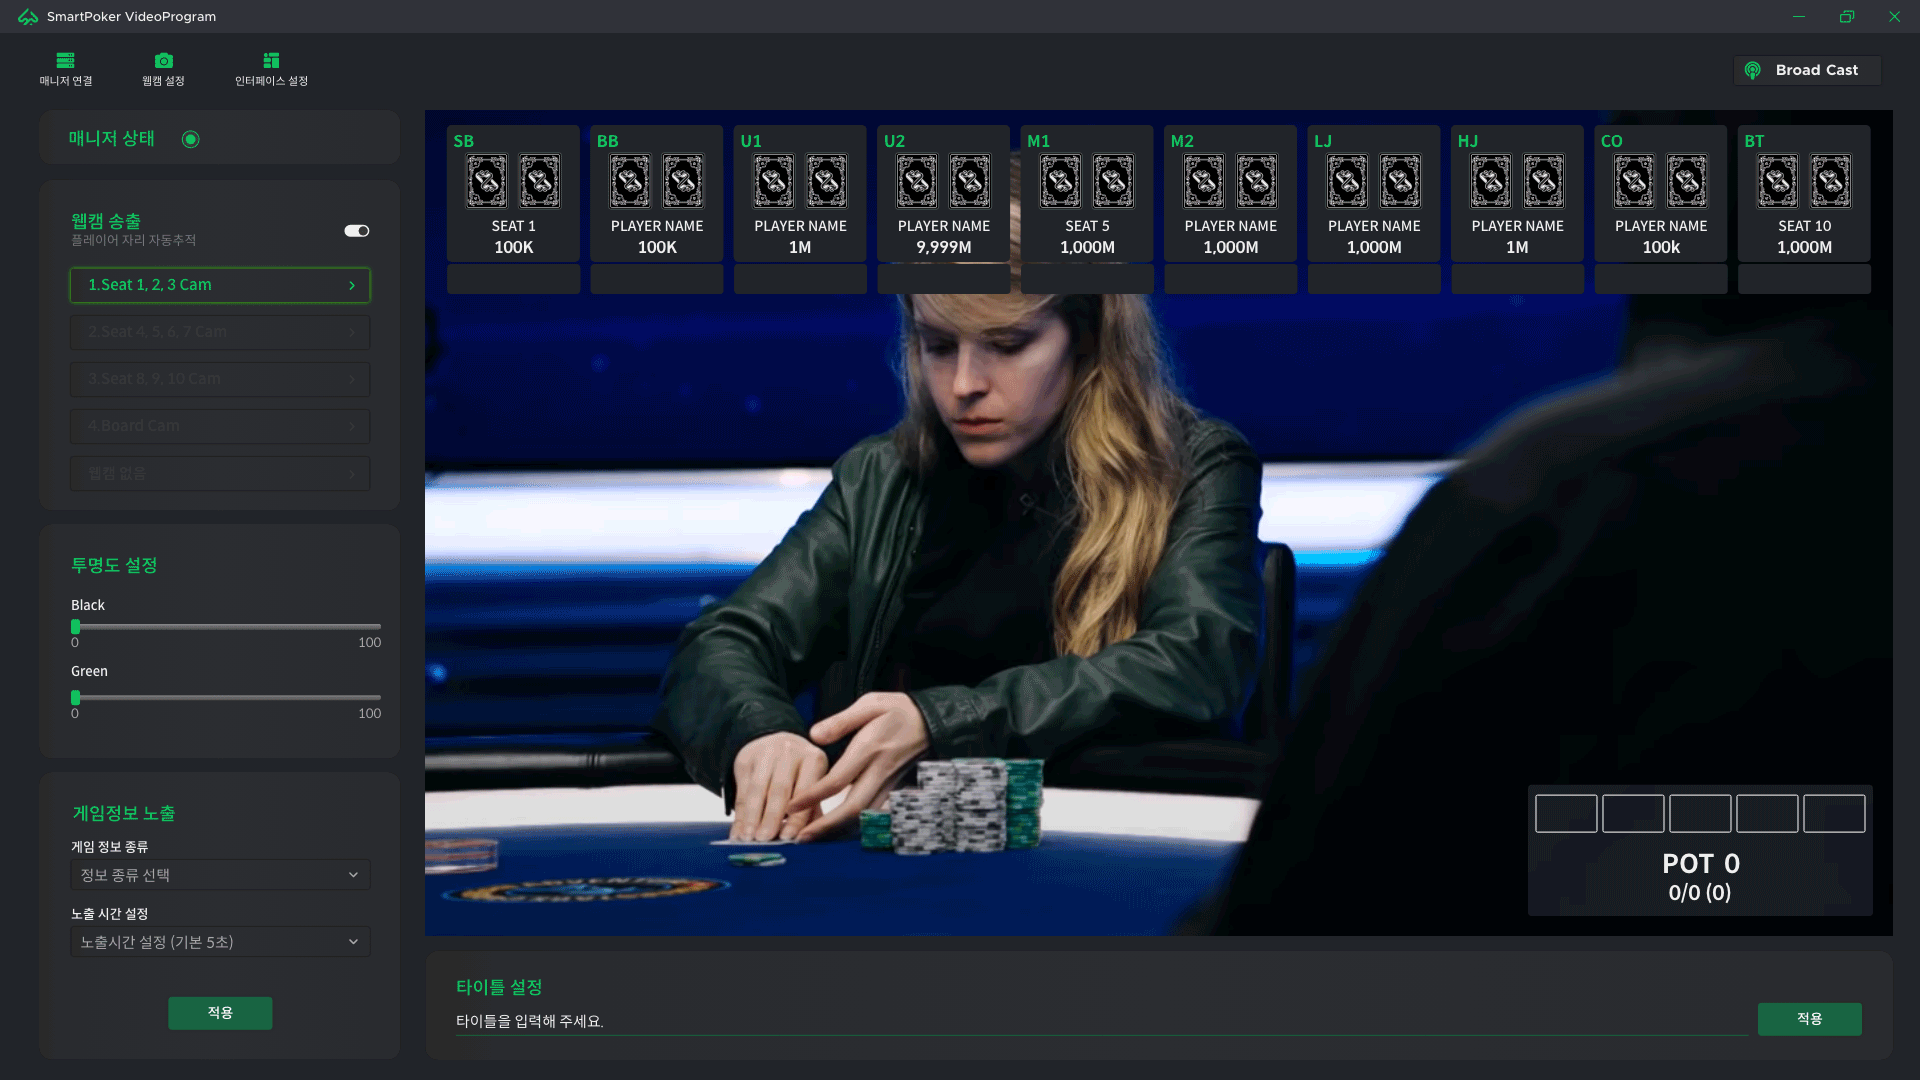Select the 4.Board Cam entry
This screenshot has height=1080, width=1920.
click(220, 426)
